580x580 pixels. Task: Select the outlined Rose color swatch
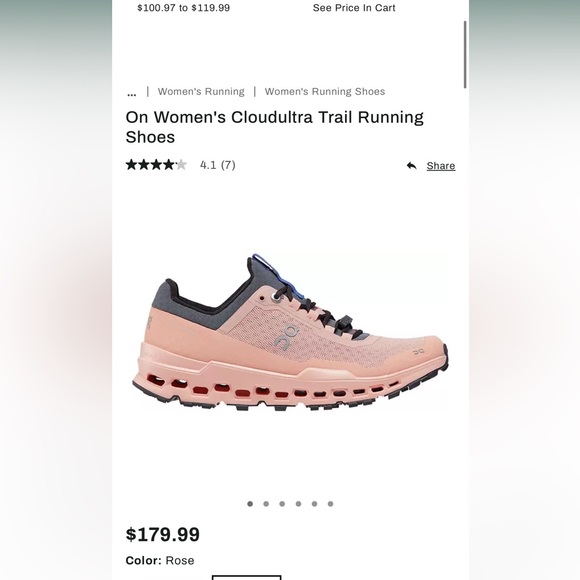pos(246,577)
